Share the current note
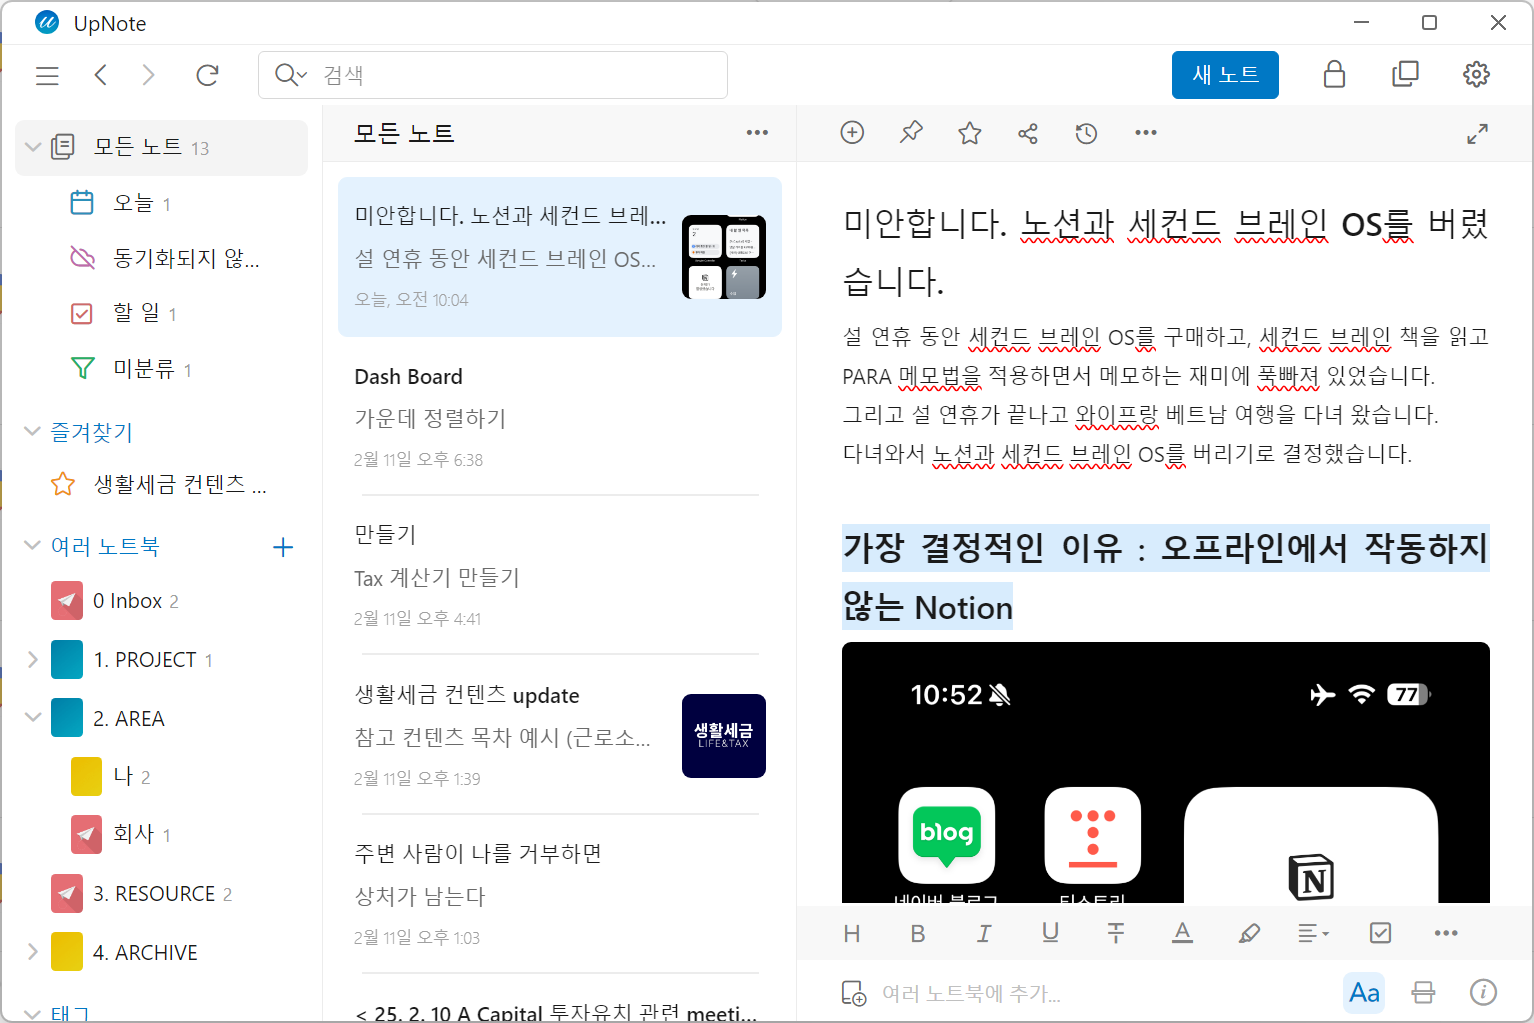Image resolution: width=1534 pixels, height=1023 pixels. [1028, 133]
